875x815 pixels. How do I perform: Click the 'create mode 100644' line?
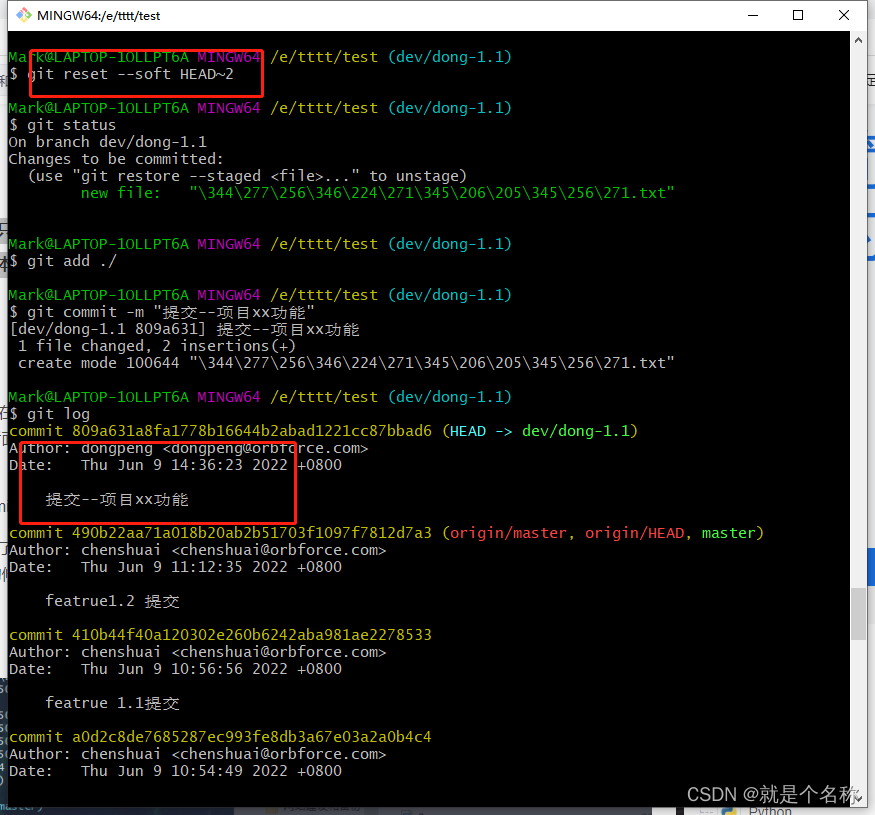pyautogui.click(x=346, y=363)
